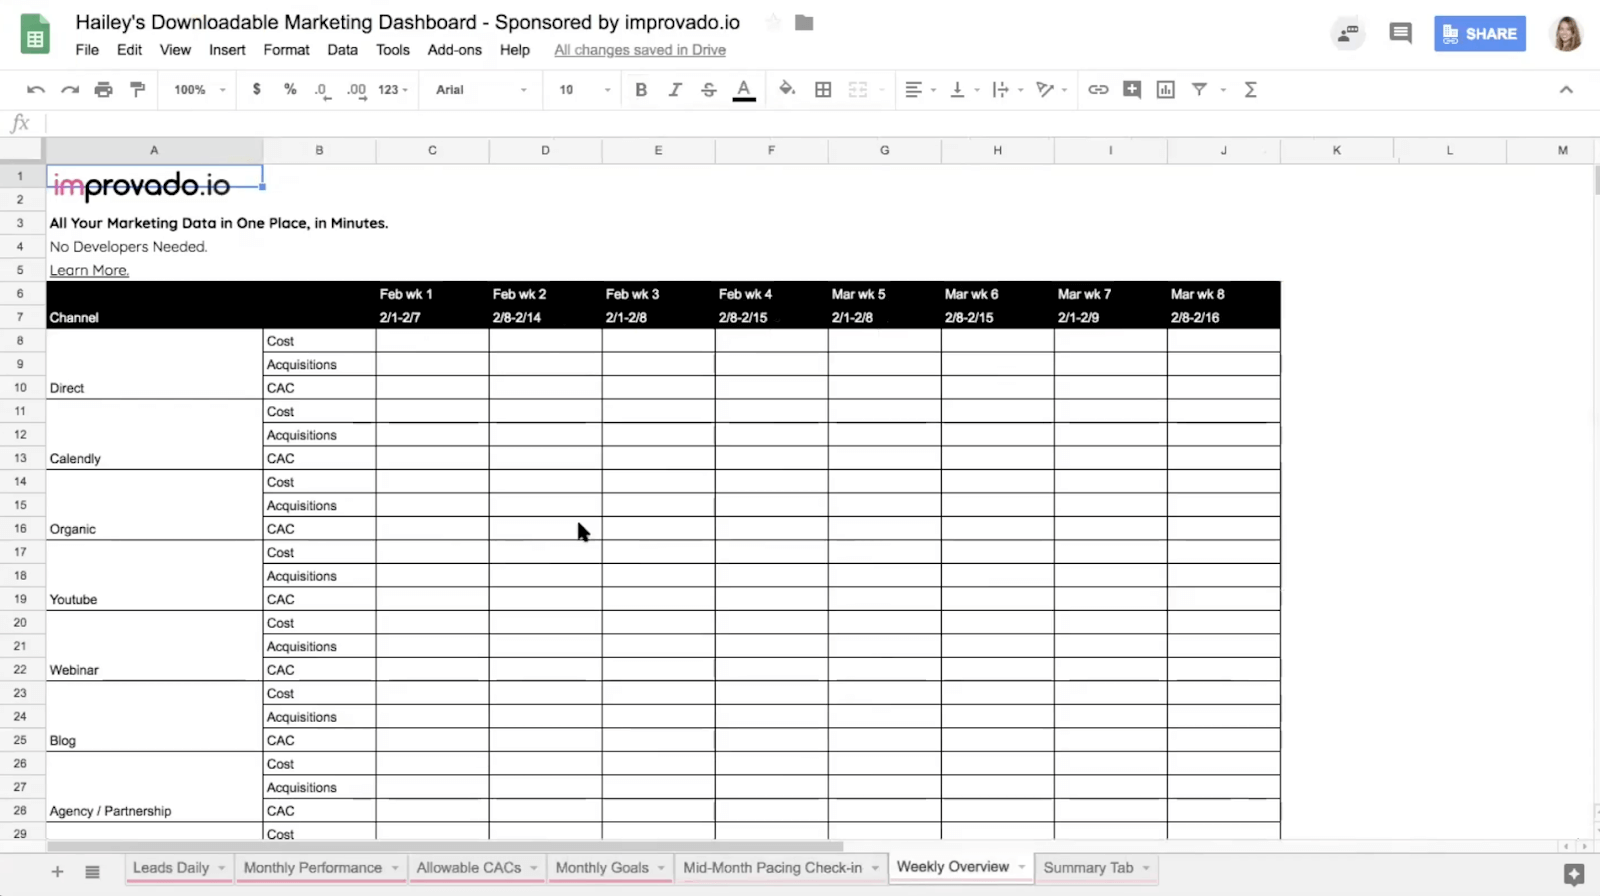Format as currency with the dollar icon
The image size is (1600, 896).
257,89
